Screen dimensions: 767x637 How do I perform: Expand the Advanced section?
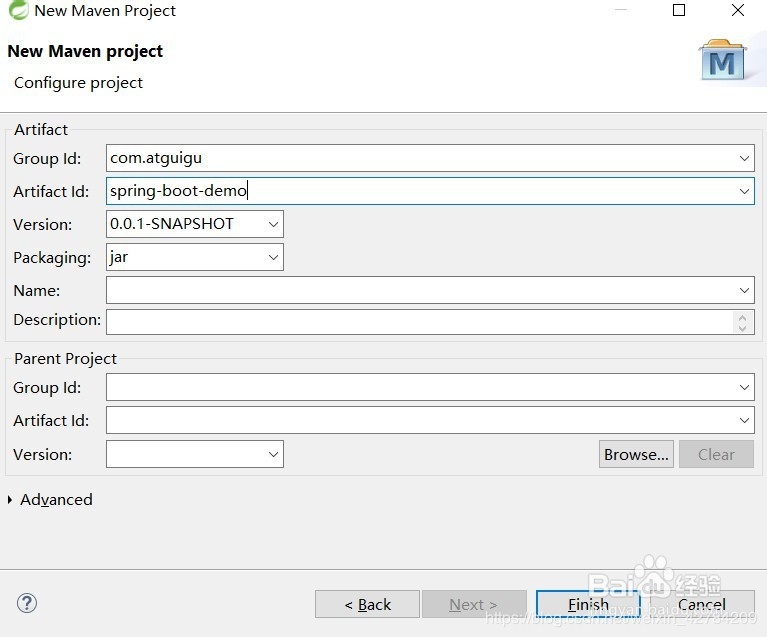12,500
